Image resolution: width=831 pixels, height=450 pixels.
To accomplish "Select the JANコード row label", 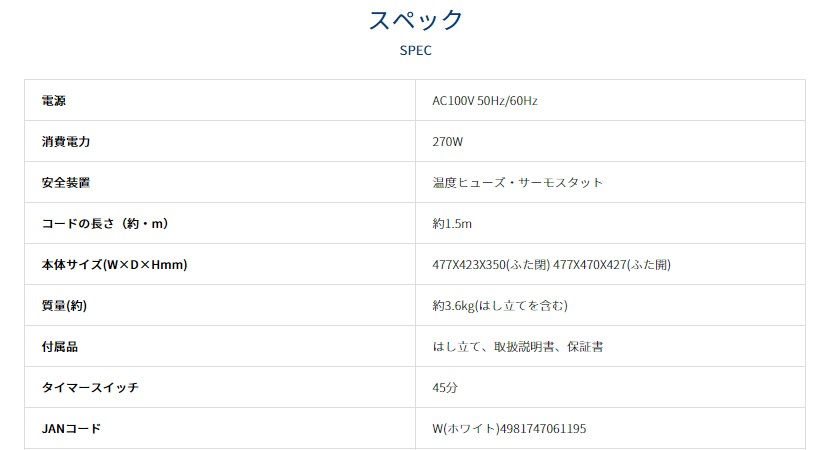I will coord(71,428).
